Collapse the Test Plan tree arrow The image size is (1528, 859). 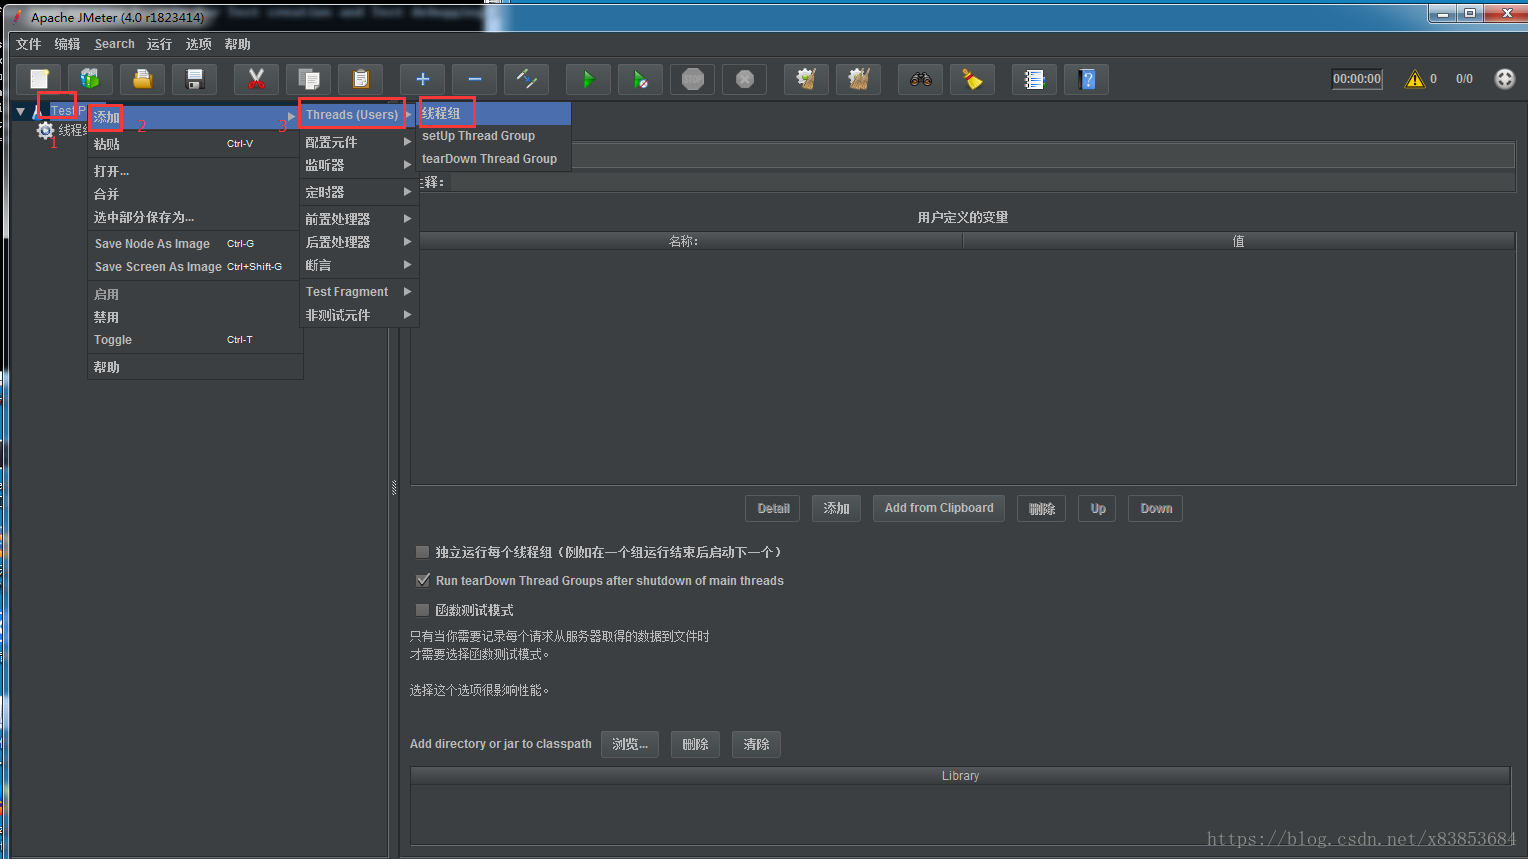point(21,111)
